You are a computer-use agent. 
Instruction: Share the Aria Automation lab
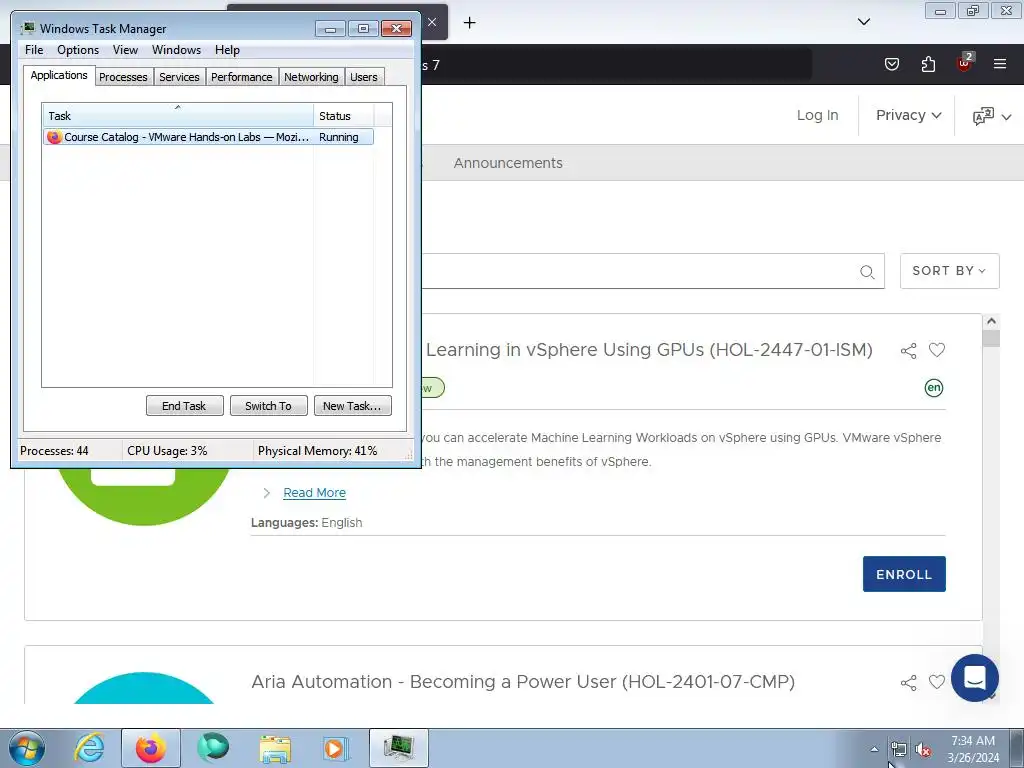coord(908,683)
